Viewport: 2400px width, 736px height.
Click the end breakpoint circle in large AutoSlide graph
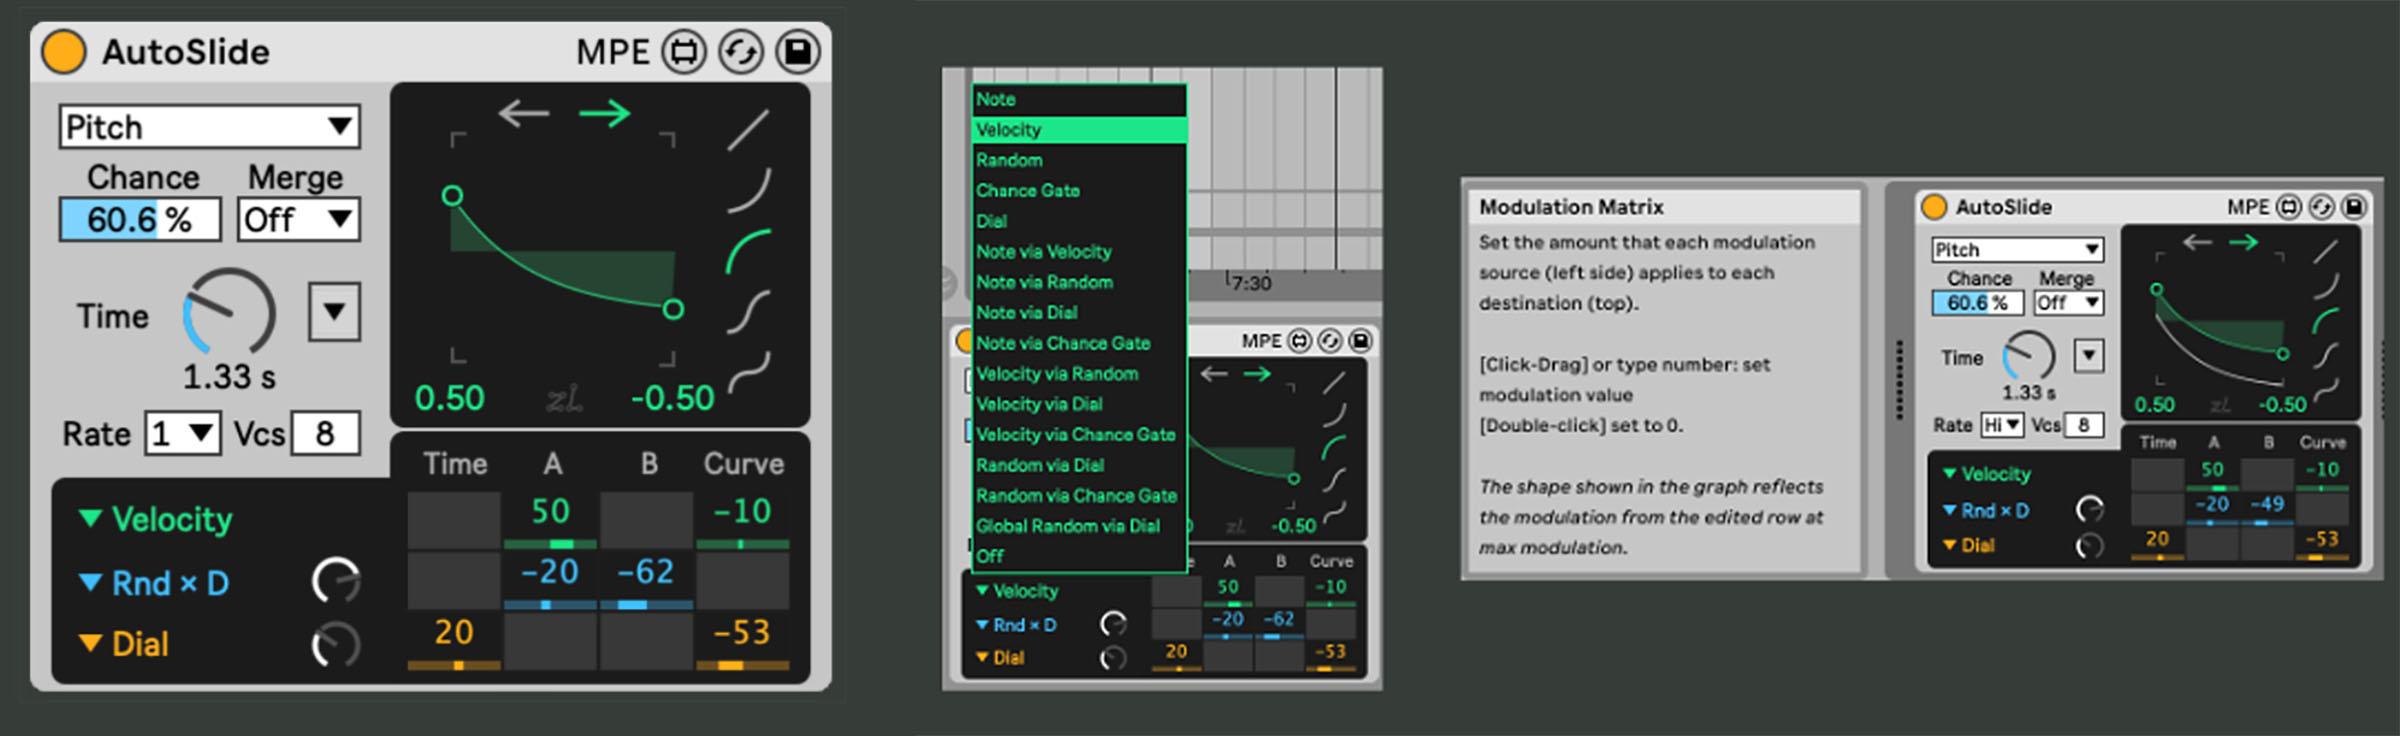tap(674, 309)
